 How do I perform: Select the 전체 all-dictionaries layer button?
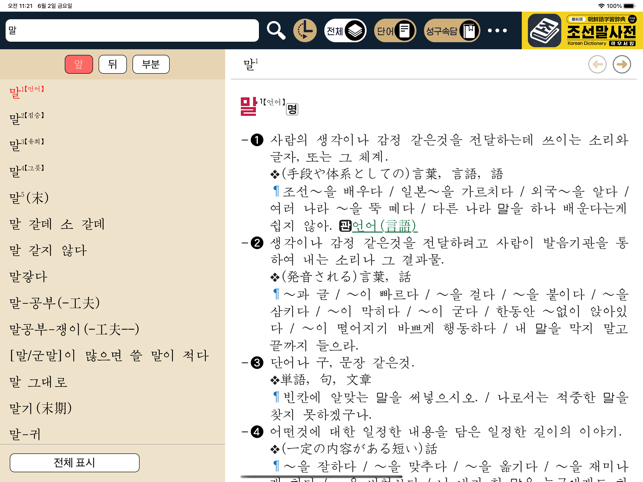346,31
